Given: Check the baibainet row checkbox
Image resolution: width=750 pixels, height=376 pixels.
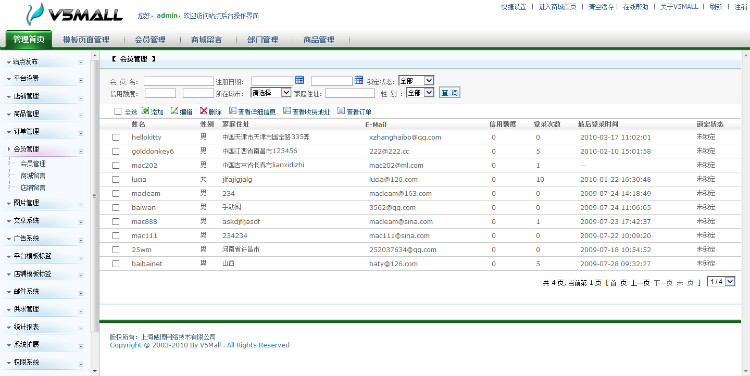Looking at the screenshot, I should click(116, 264).
